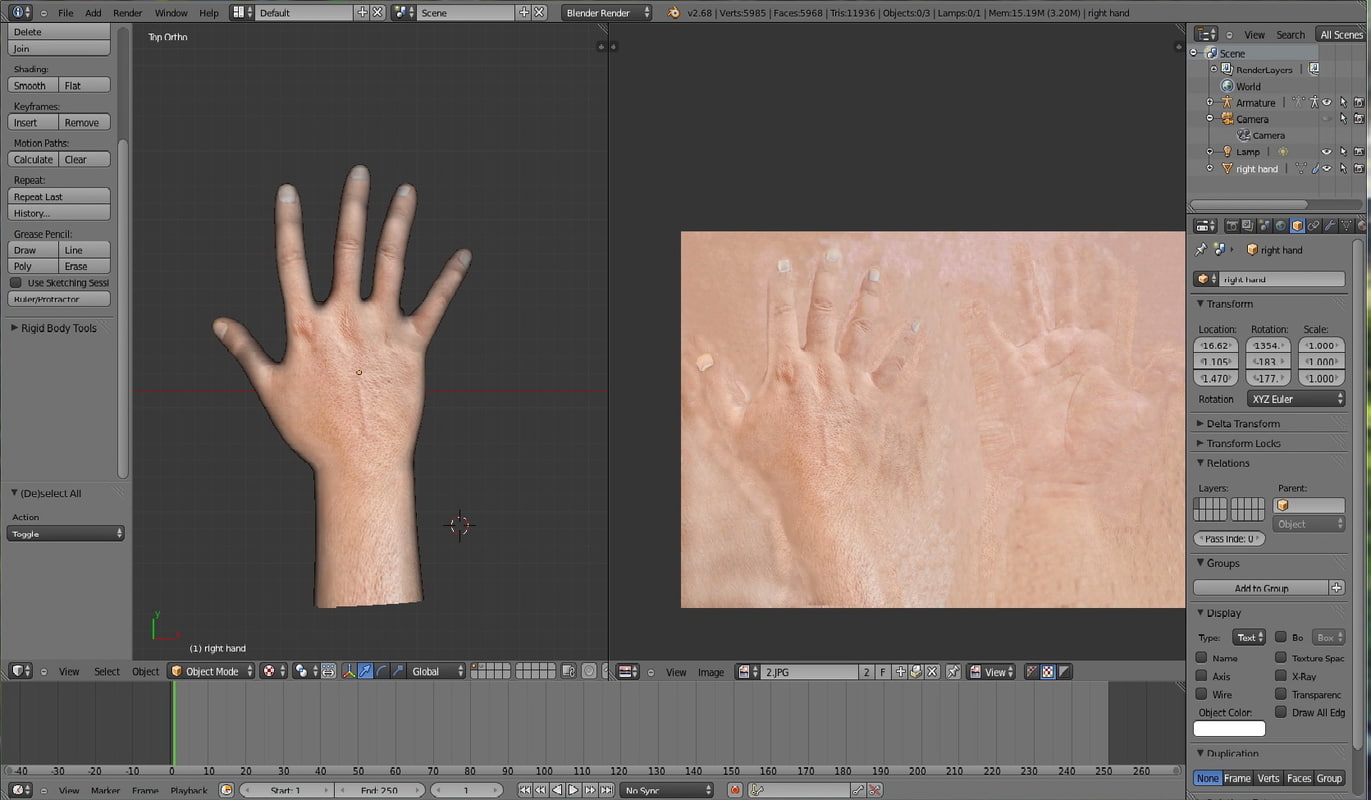Click the record auto-keyframe button
This screenshot has width=1371, height=800.
point(735,790)
